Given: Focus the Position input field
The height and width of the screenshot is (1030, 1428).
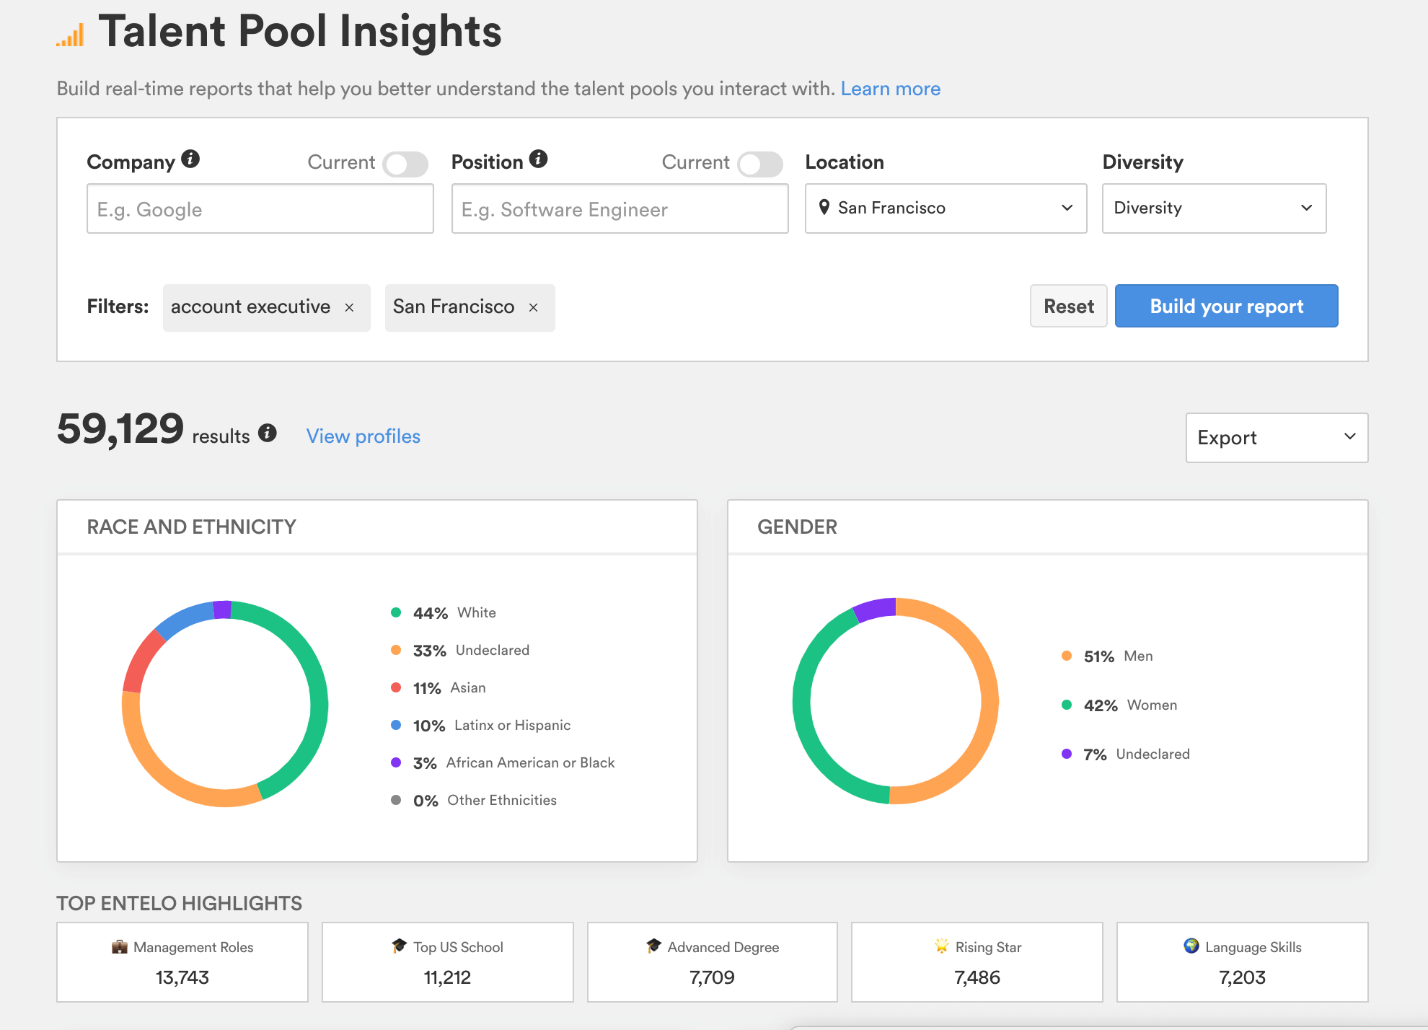Looking at the screenshot, I should (620, 208).
